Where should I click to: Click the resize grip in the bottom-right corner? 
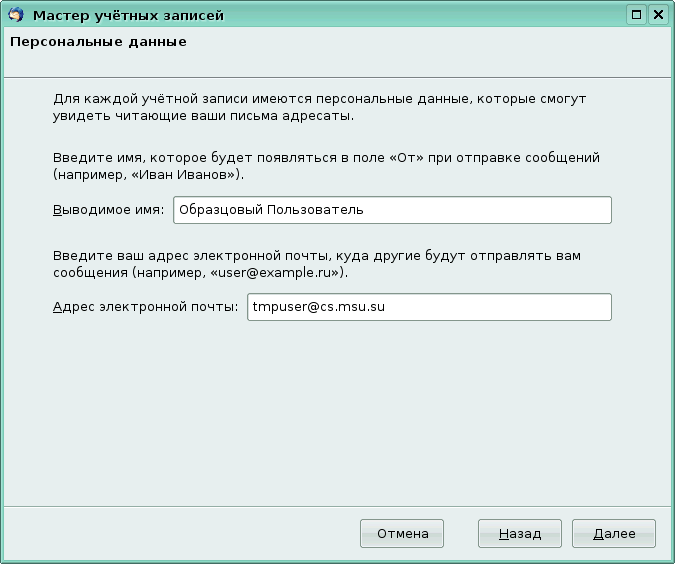(667, 556)
